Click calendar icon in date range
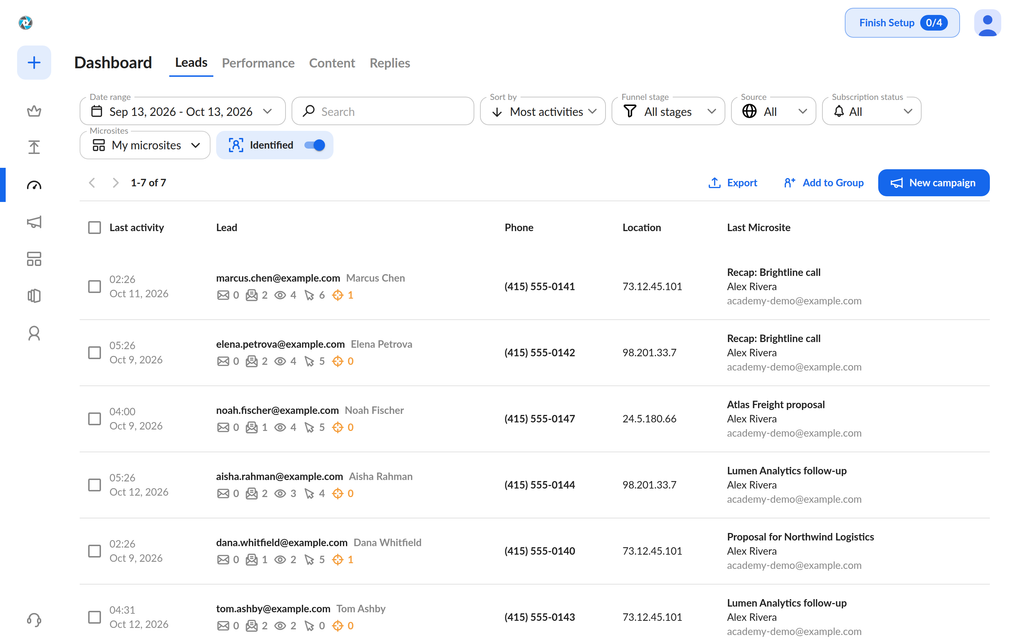The width and height of the screenshot is (1024, 640). point(97,111)
